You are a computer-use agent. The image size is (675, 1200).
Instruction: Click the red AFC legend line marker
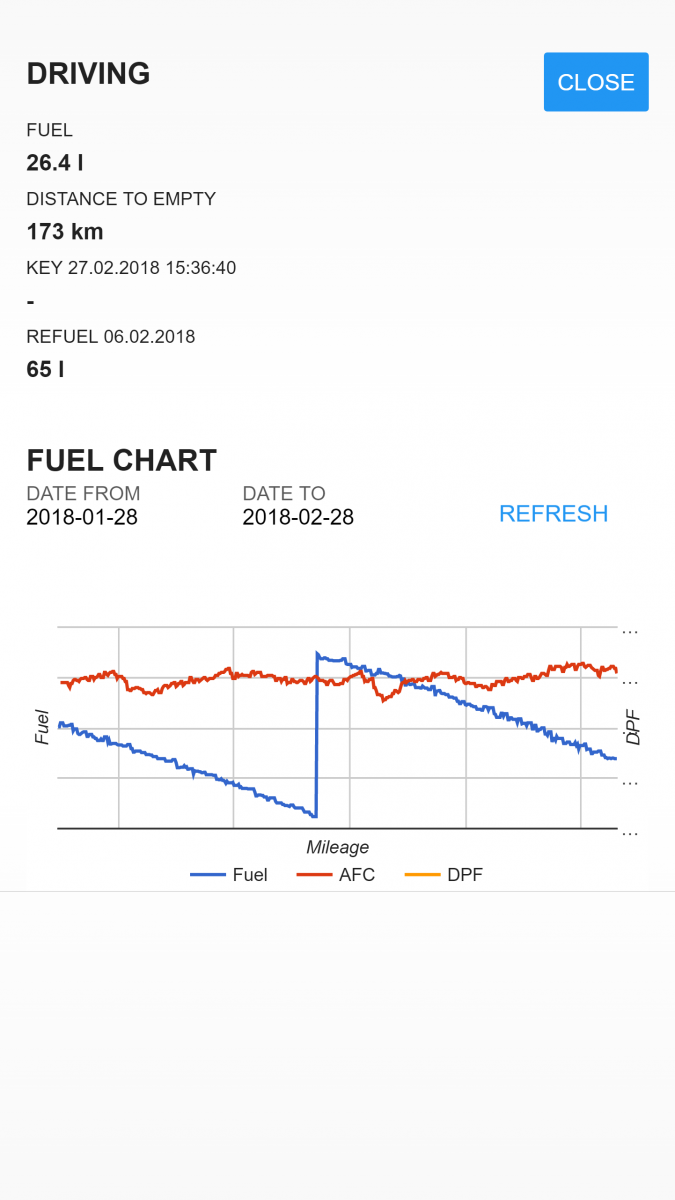pyautogui.click(x=315, y=875)
